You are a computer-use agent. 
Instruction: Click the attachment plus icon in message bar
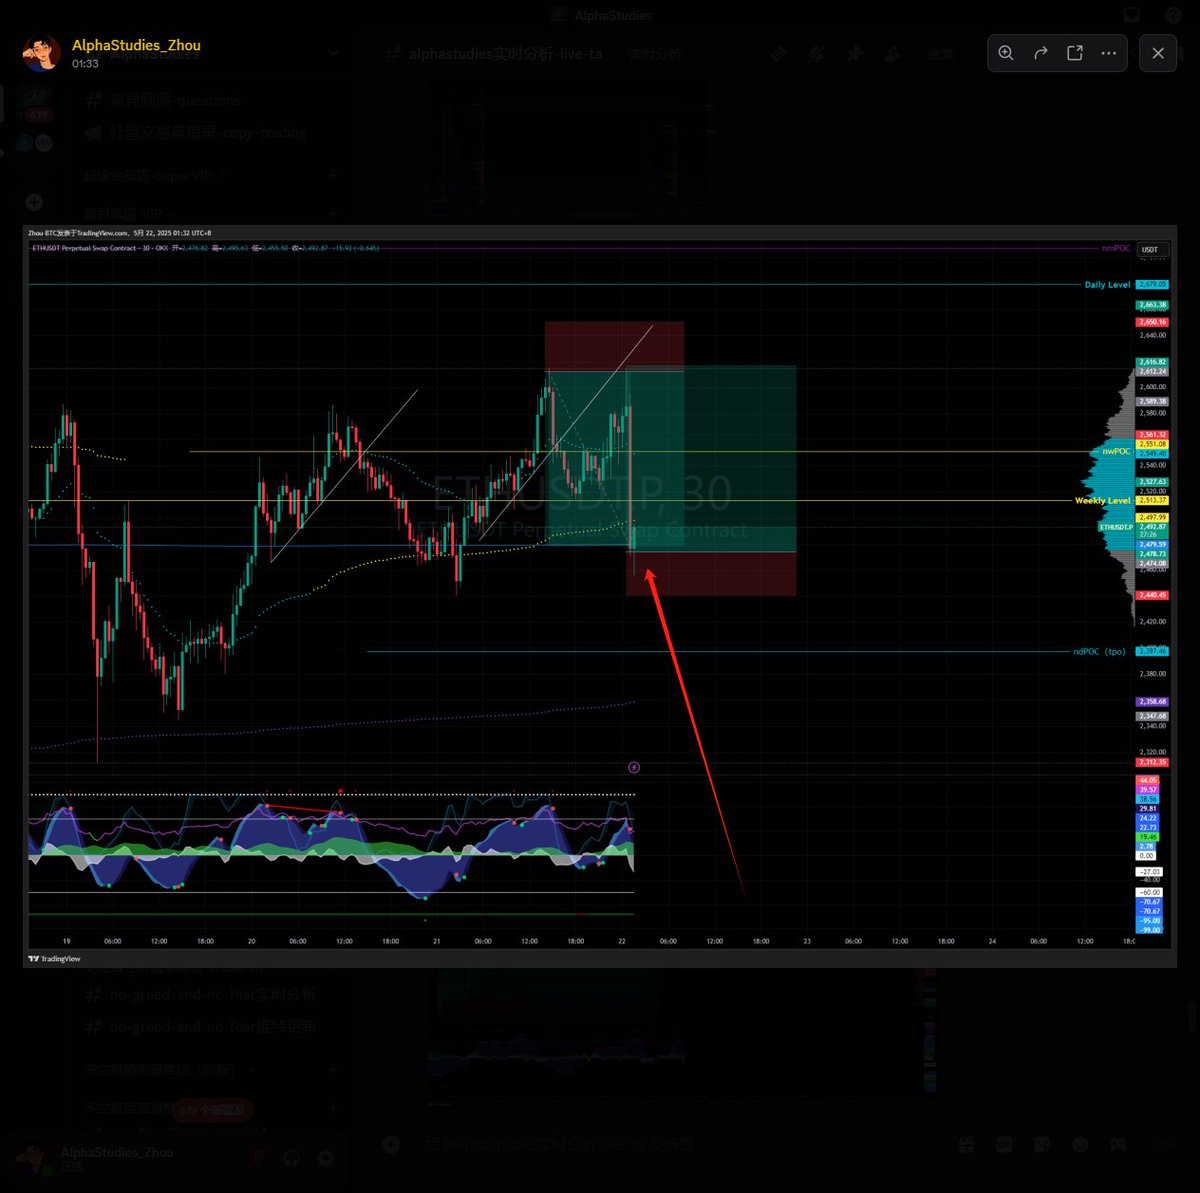[x=392, y=1144]
